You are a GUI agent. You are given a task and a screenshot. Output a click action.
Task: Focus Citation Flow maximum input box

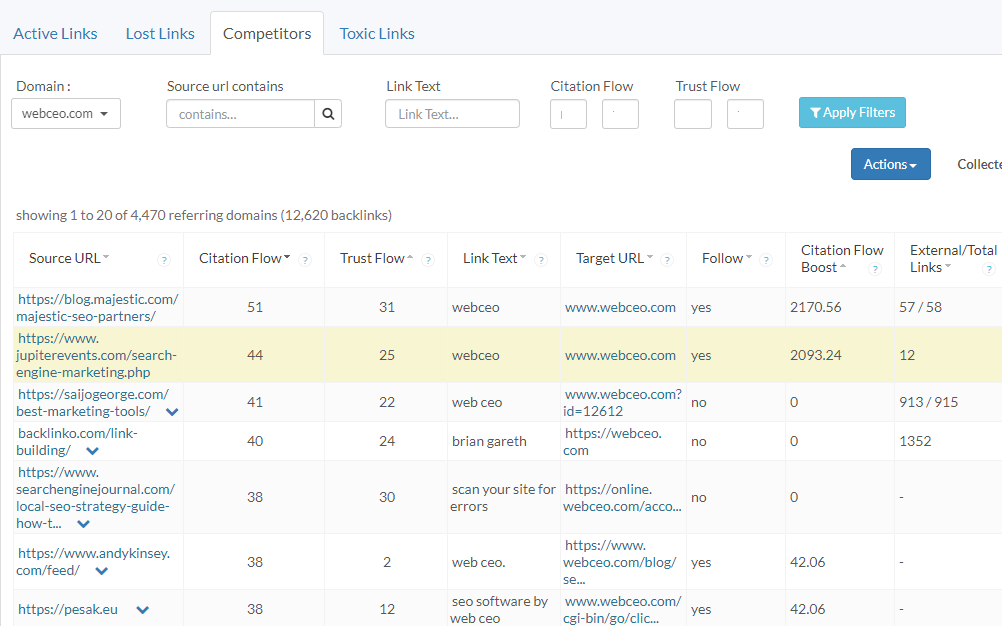pyautogui.click(x=620, y=114)
